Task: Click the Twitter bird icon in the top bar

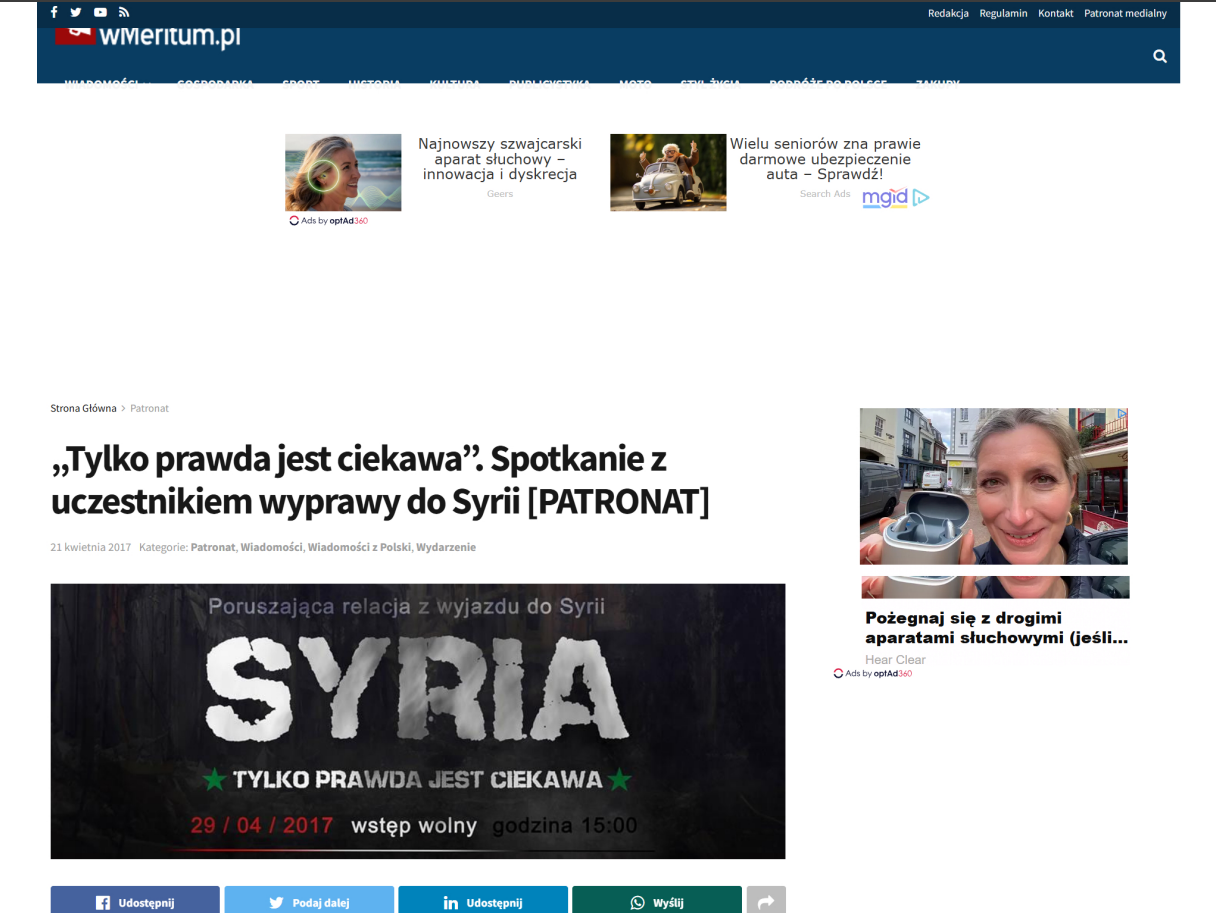Action: click(x=76, y=12)
